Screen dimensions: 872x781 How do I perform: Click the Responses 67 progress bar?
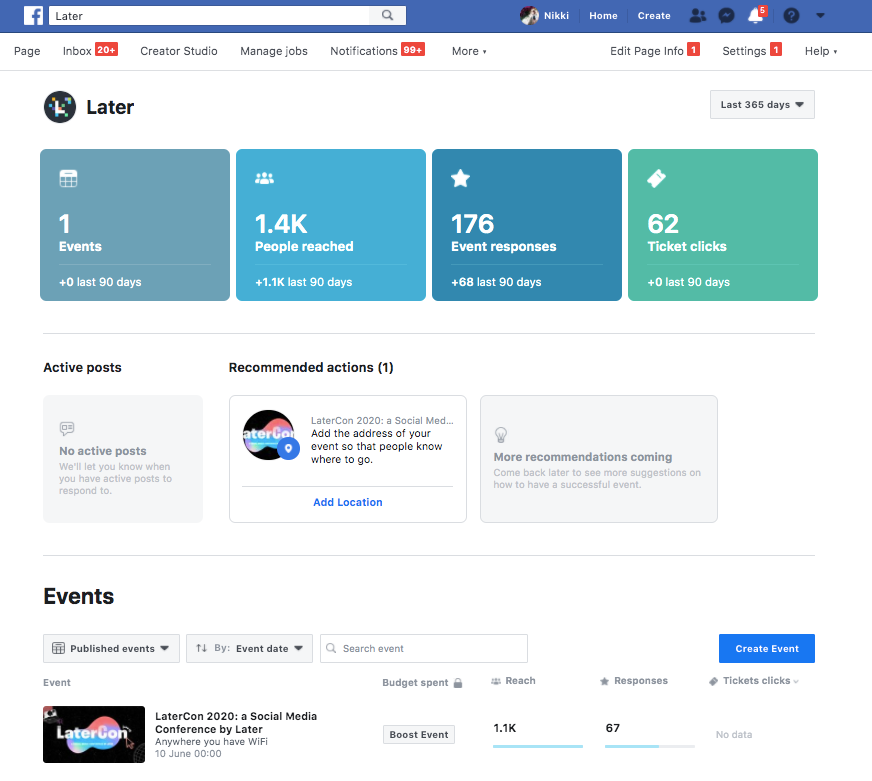[650, 746]
